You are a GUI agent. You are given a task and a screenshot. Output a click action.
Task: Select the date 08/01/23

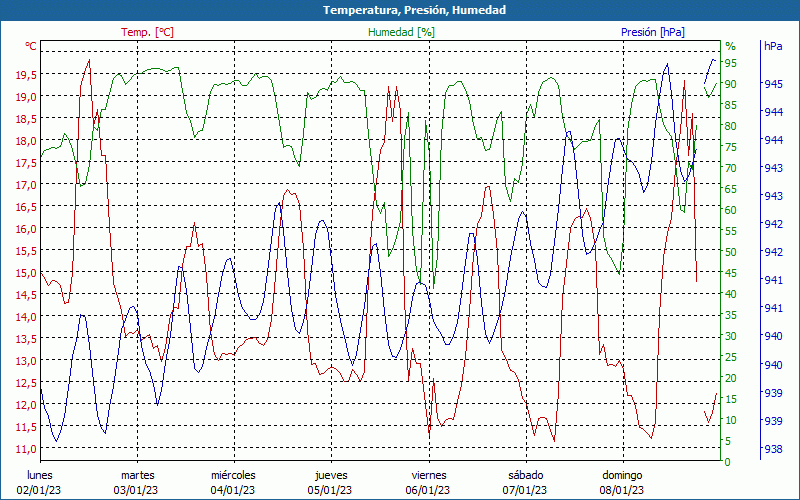coord(621,490)
